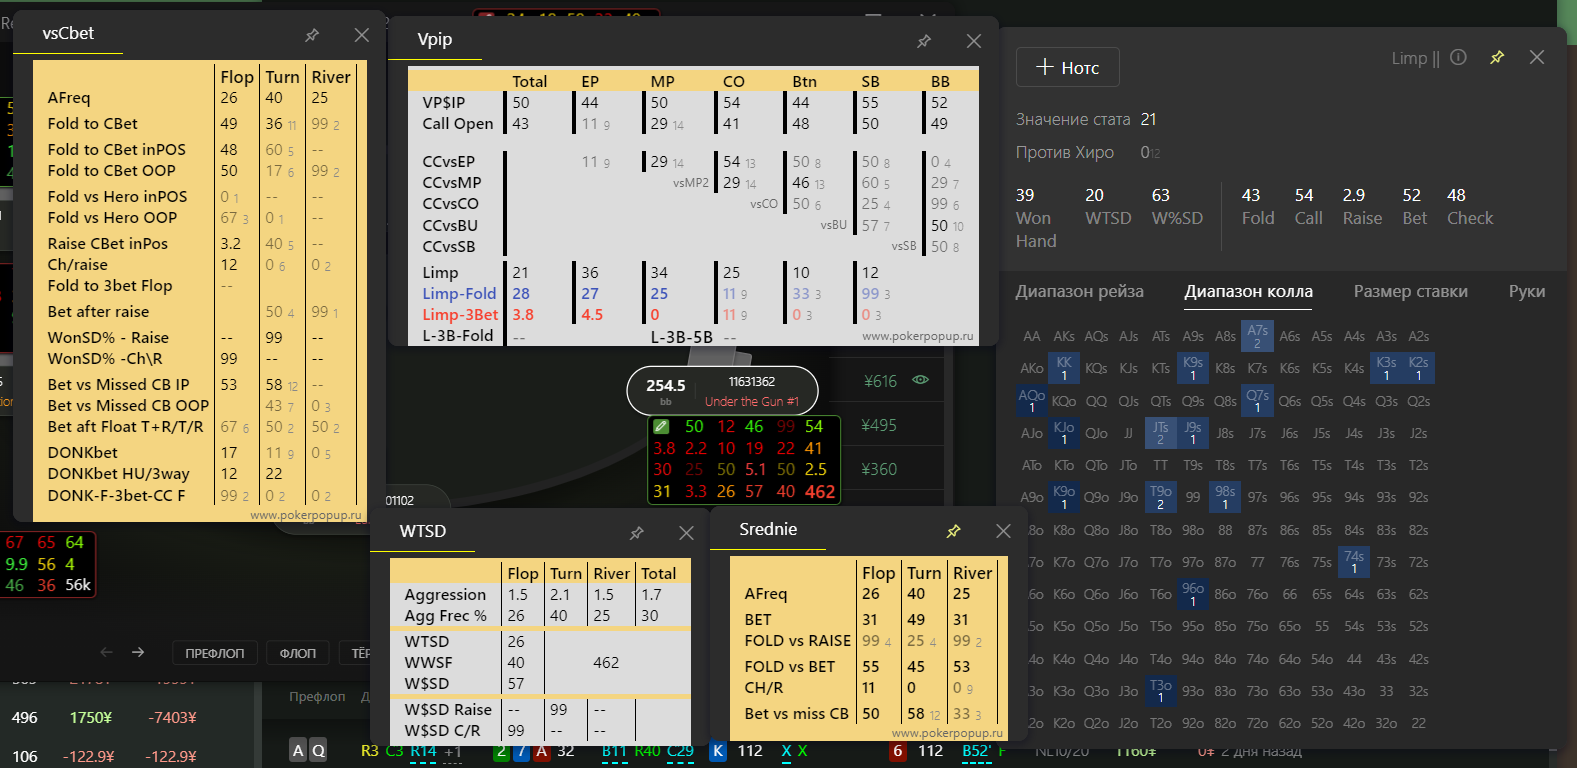Image resolution: width=1577 pixels, height=768 pixels.
Task: Click the -7403¥ value in results row
Action: 172,717
